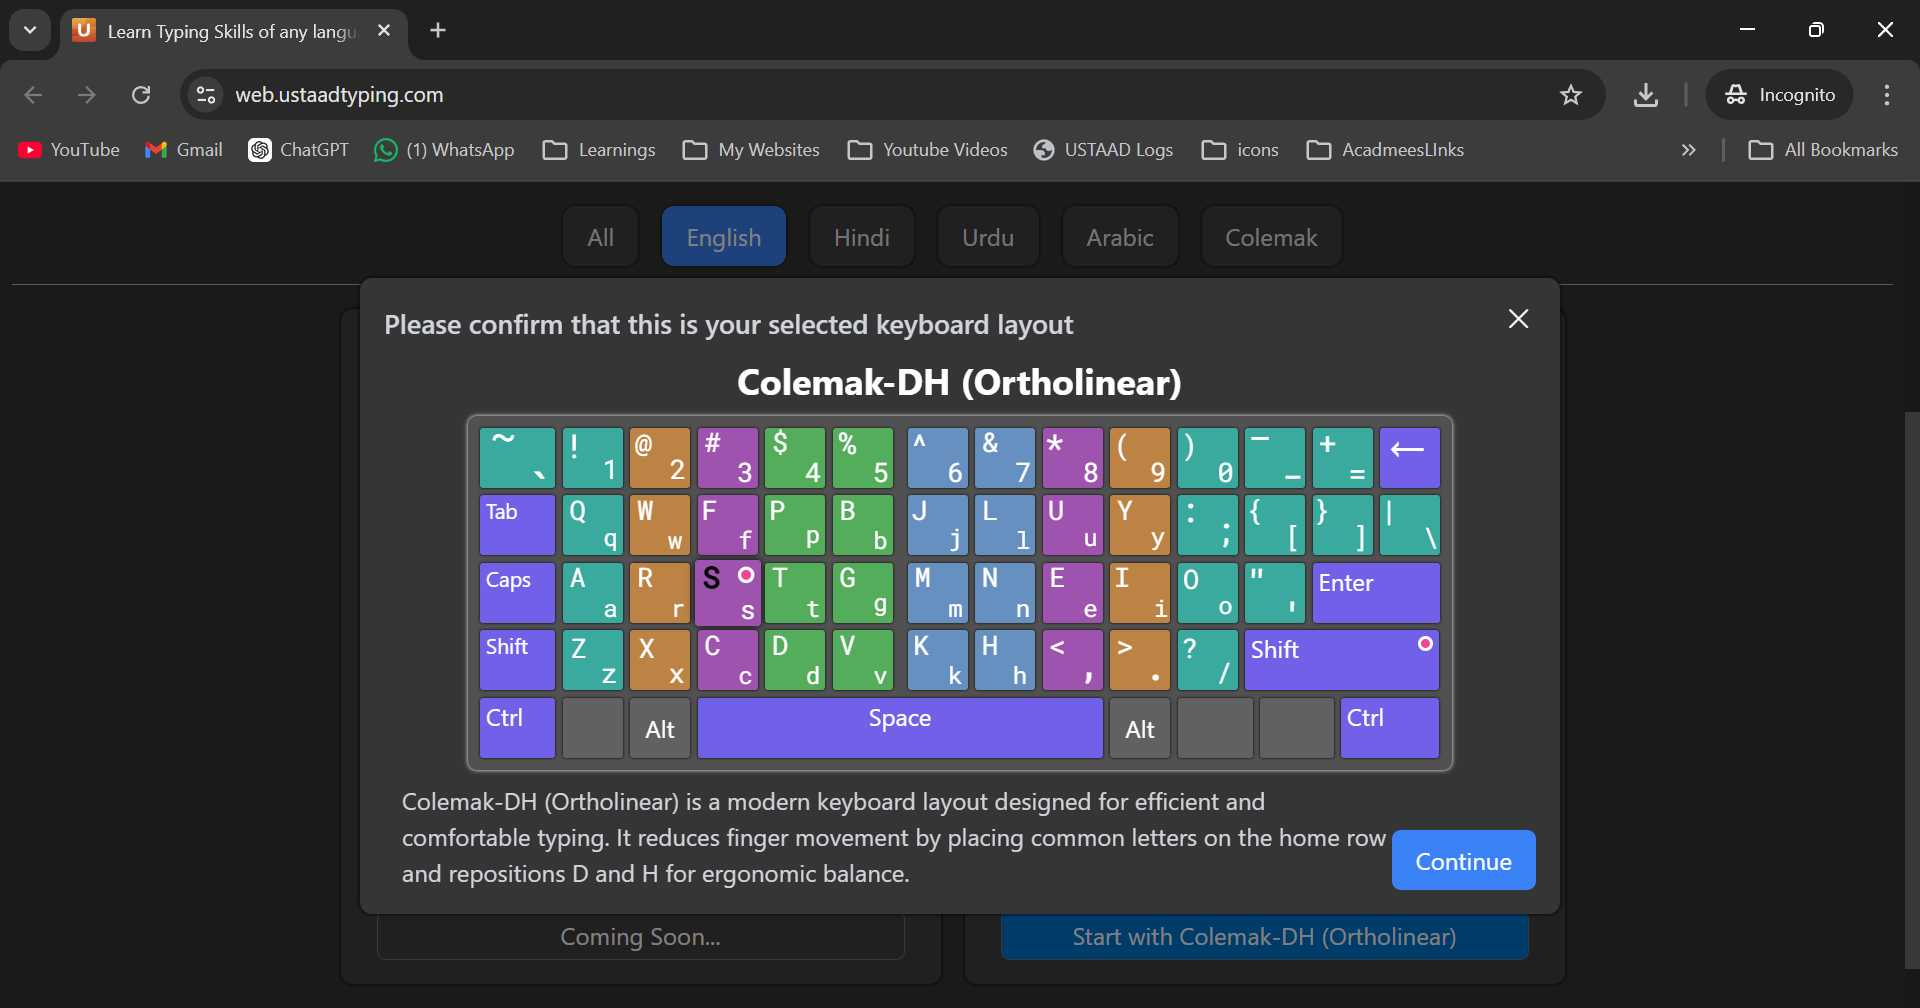Screen dimensions: 1920x1008
Task: Open Chrome three-dot menu
Action: pos(1886,95)
